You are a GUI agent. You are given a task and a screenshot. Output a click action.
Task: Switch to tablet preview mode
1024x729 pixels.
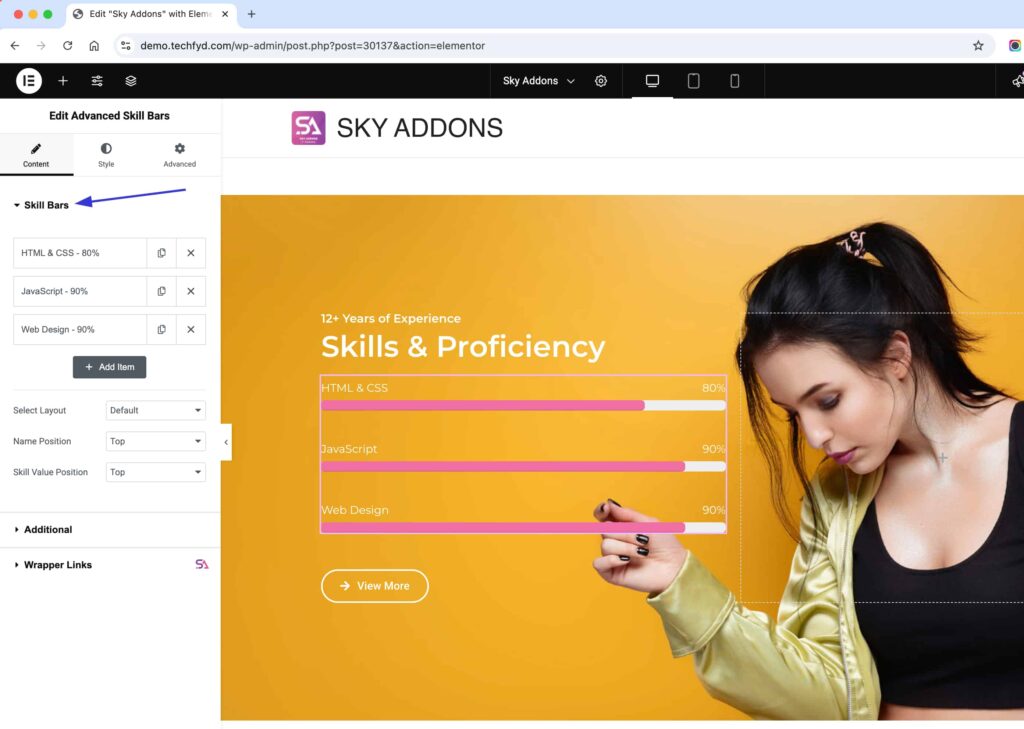694,81
